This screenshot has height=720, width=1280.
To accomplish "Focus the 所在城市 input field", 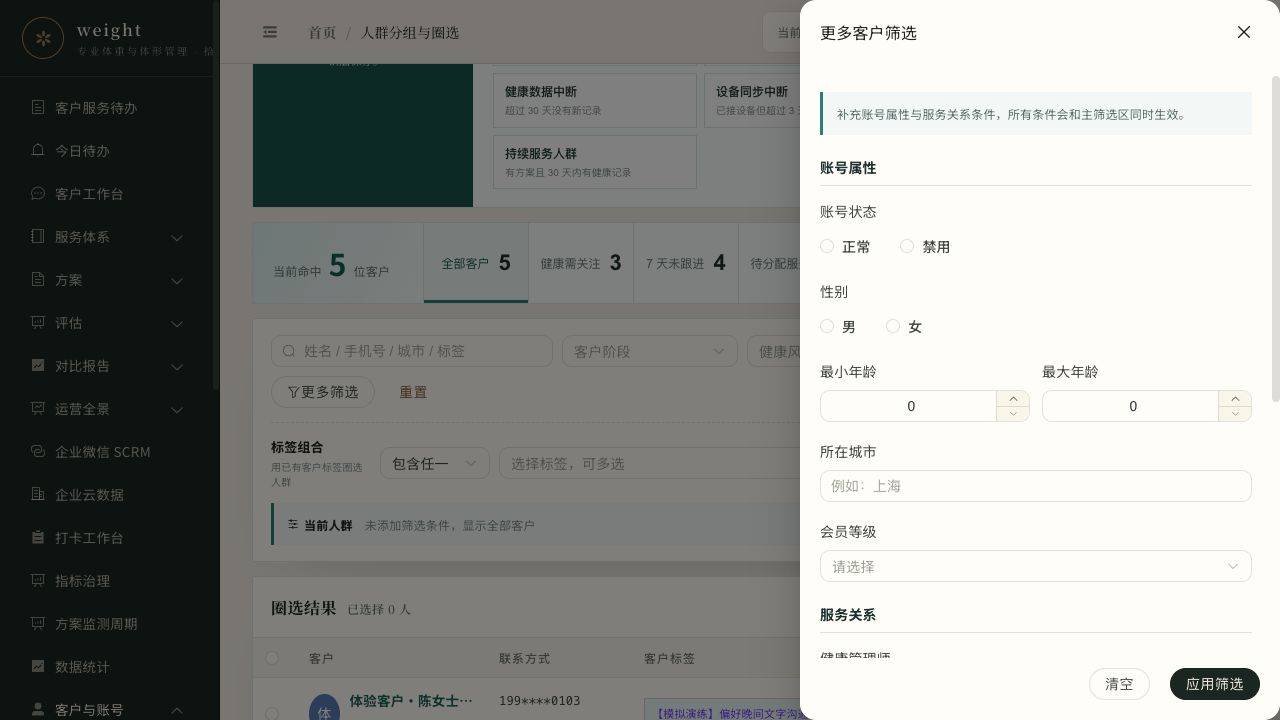I will [x=1035, y=486].
